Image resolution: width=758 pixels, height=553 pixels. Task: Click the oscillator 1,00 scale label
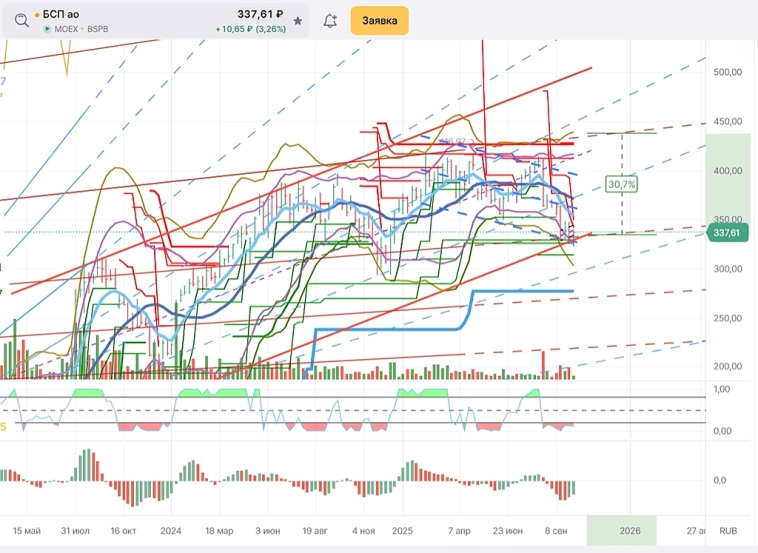[722, 389]
